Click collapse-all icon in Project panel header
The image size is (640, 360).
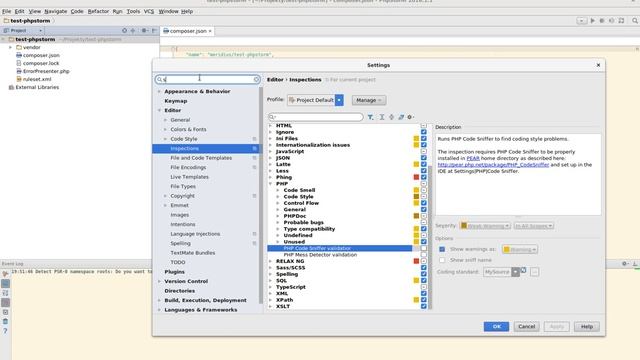[x=133, y=31]
